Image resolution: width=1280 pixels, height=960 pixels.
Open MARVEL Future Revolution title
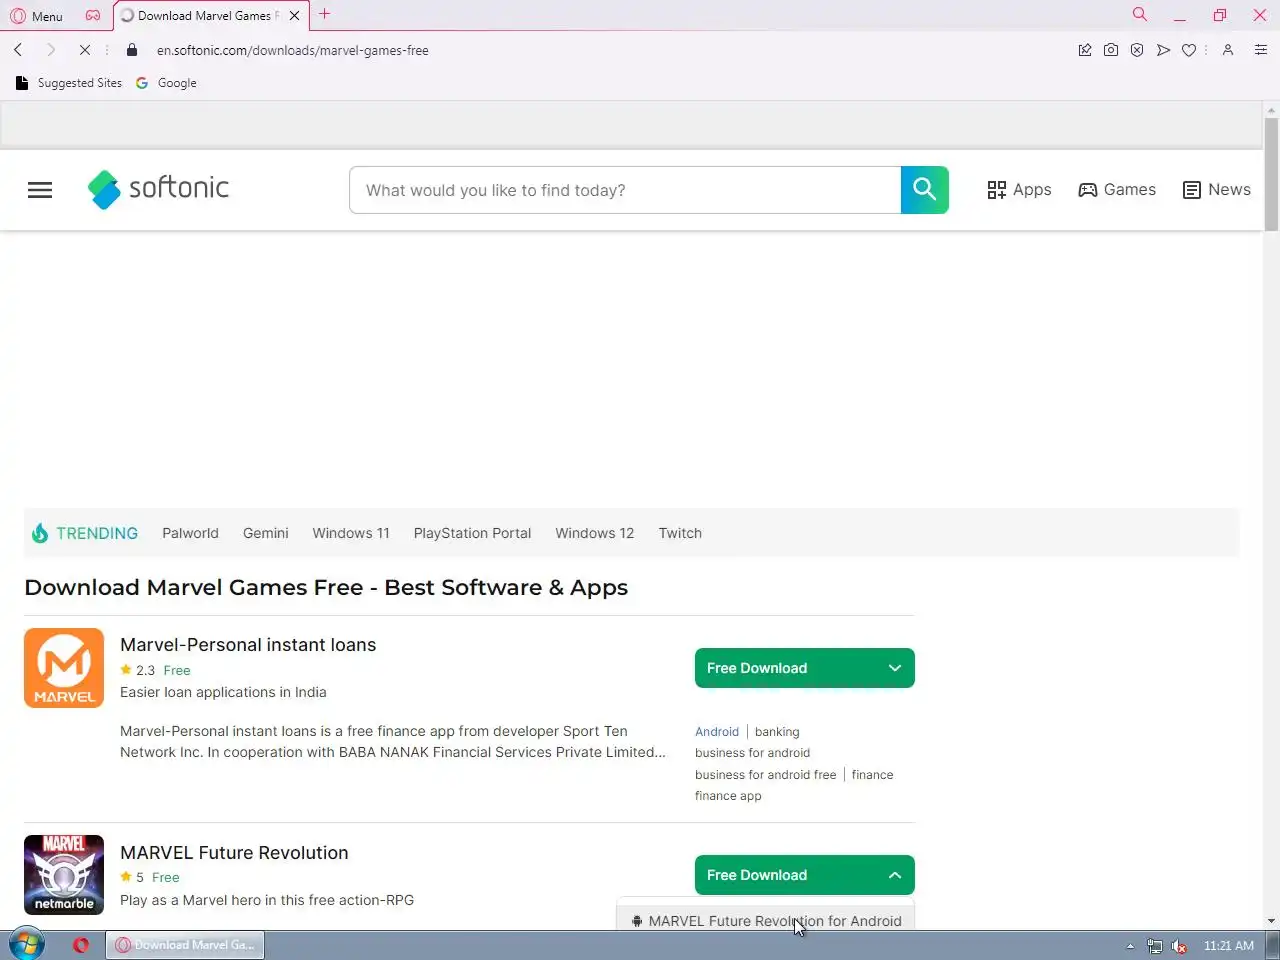coord(234,853)
